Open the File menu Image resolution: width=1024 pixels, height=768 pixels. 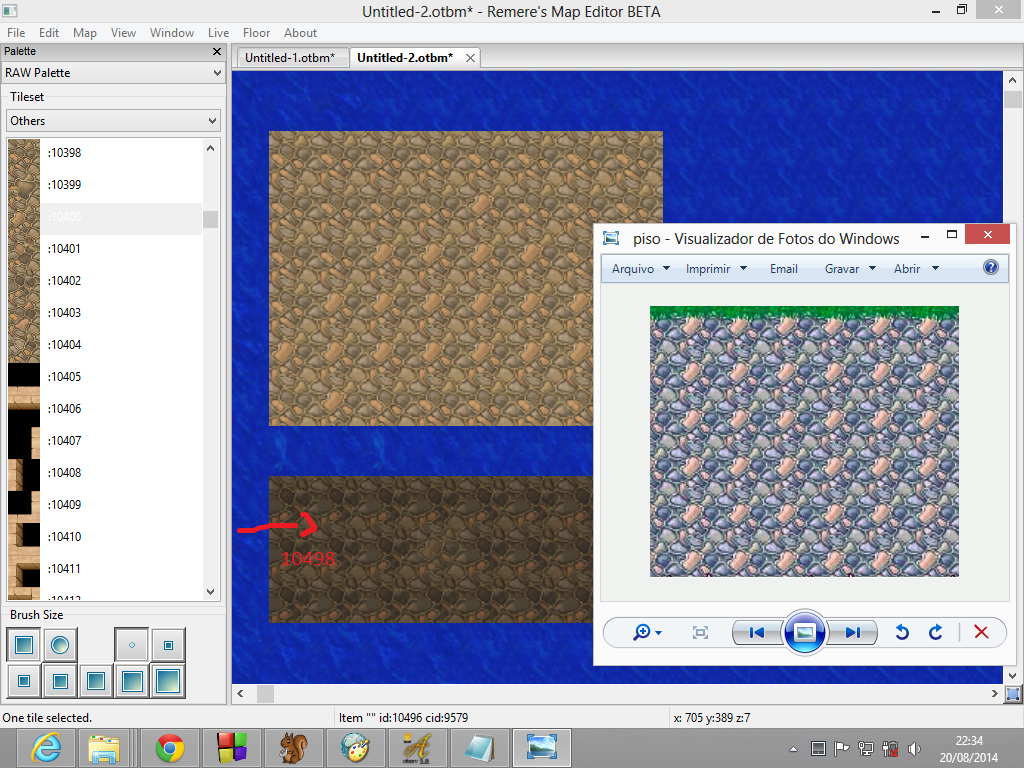(16, 33)
